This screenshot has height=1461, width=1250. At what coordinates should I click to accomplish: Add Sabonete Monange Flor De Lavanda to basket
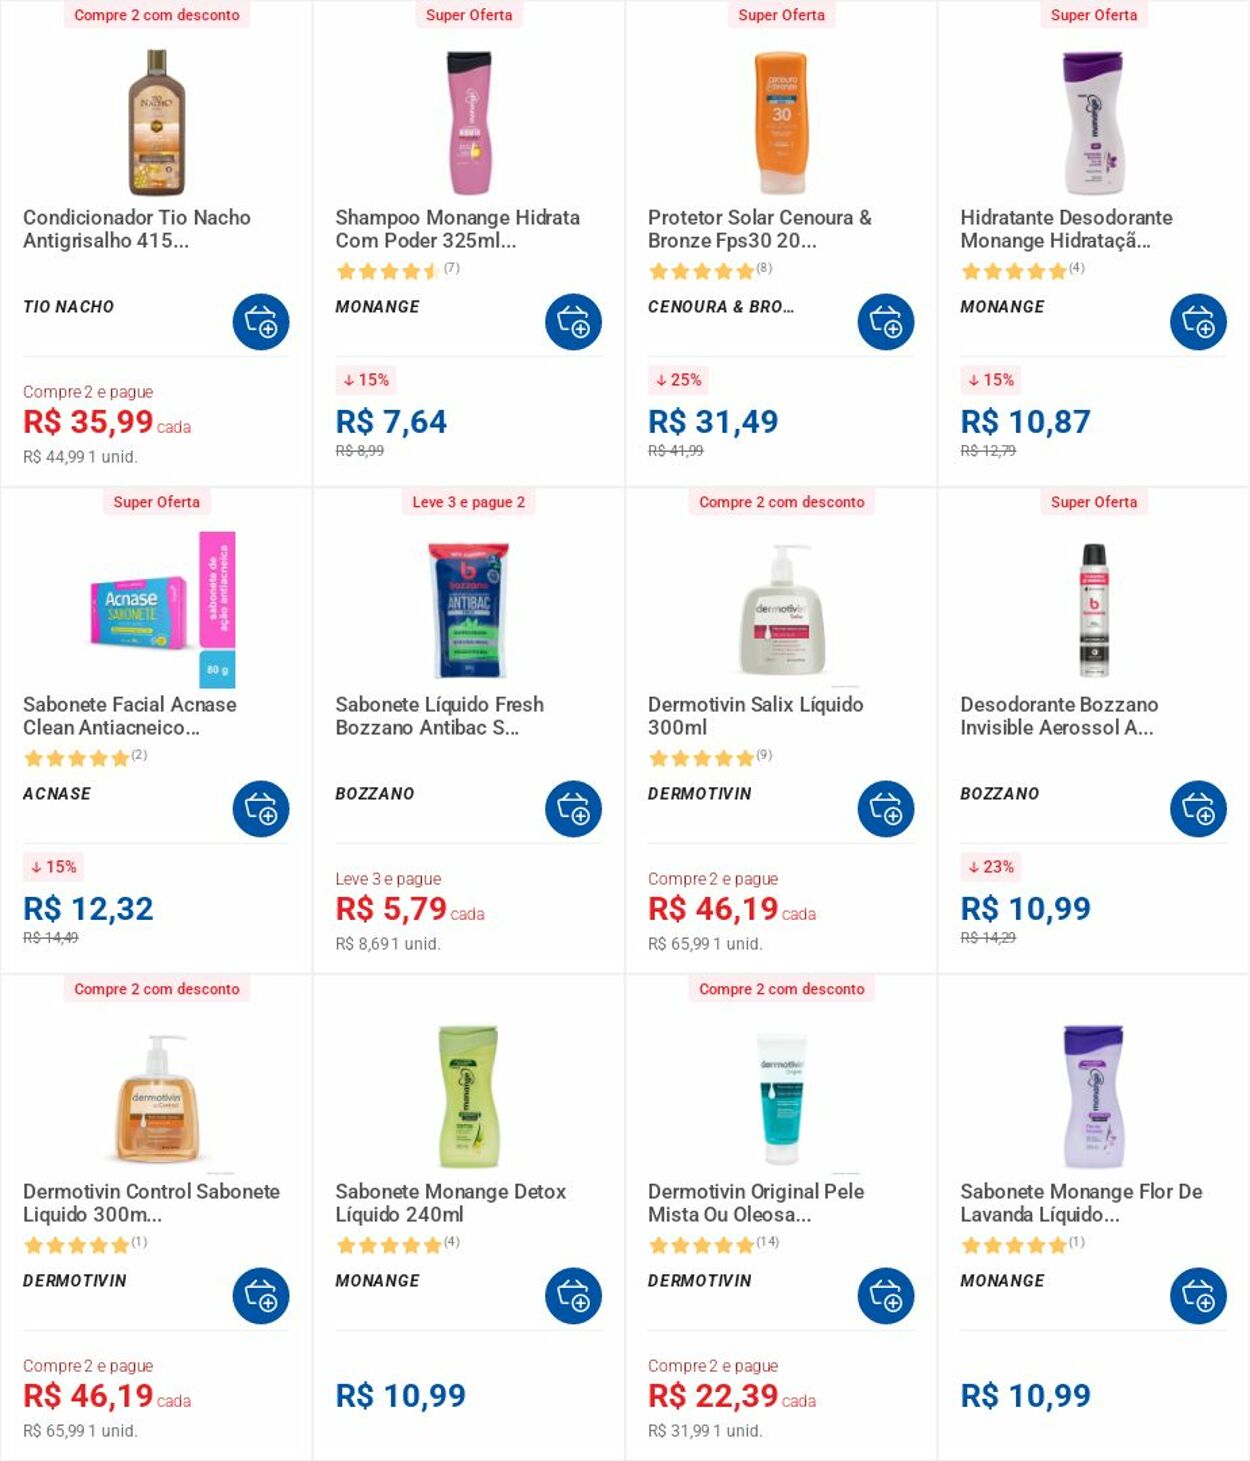click(1198, 1296)
